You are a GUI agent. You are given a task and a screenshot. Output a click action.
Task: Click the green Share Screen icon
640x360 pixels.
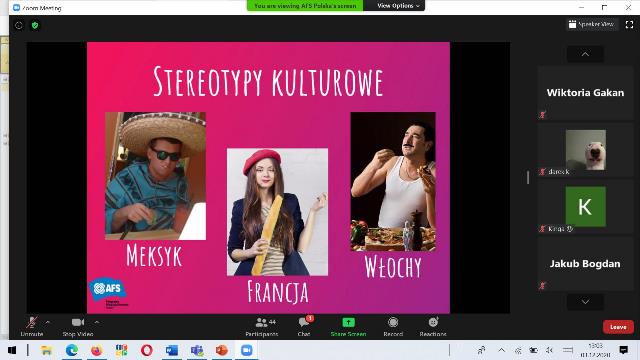(348, 322)
